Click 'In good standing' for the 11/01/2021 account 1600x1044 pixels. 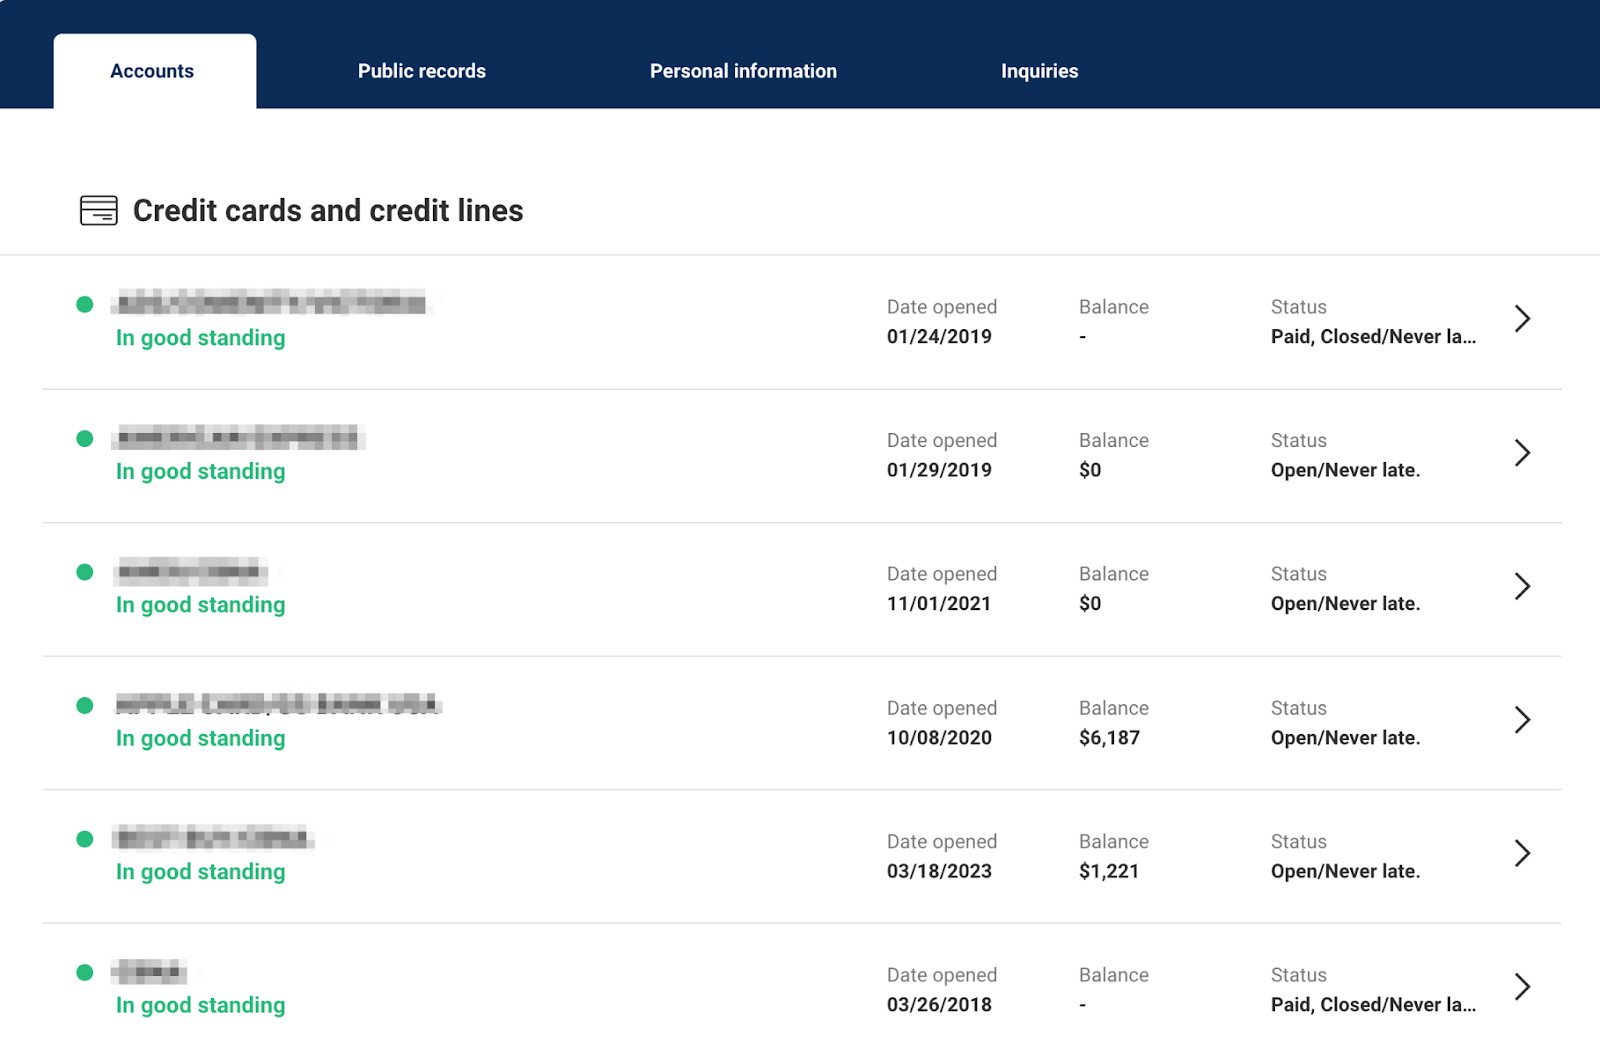point(200,605)
